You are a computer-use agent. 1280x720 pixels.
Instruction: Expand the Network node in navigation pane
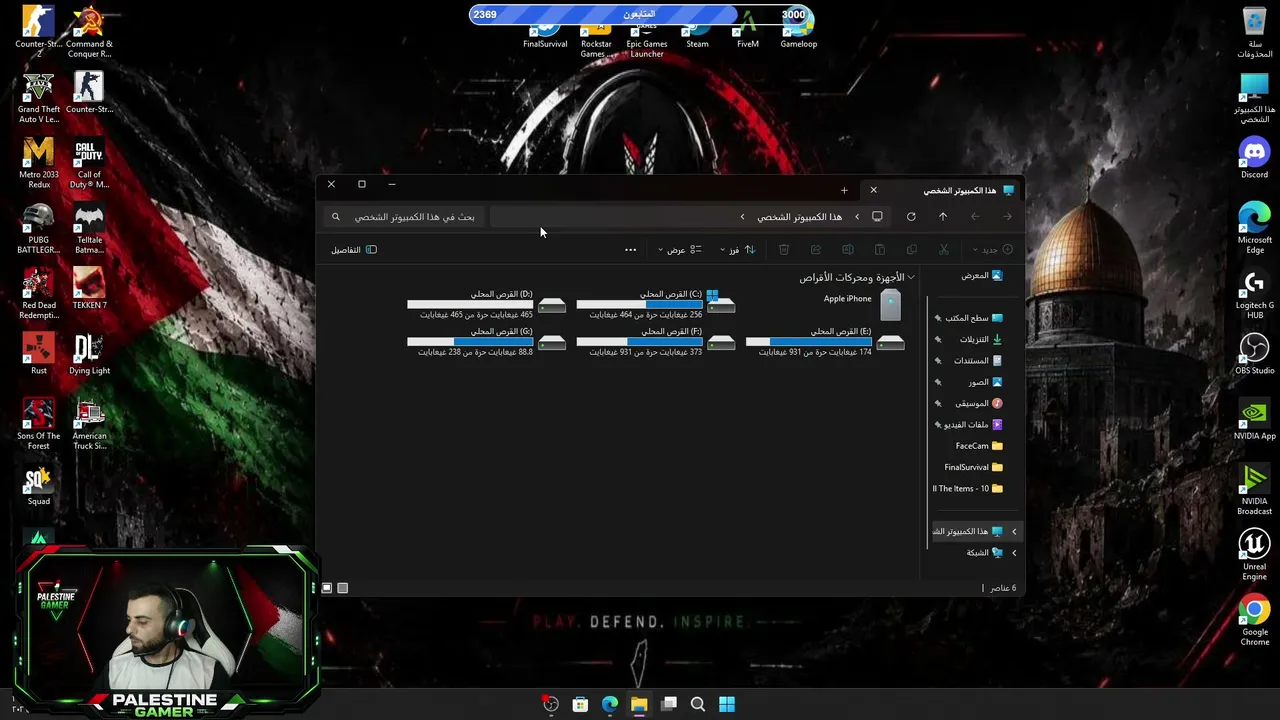click(x=1014, y=553)
